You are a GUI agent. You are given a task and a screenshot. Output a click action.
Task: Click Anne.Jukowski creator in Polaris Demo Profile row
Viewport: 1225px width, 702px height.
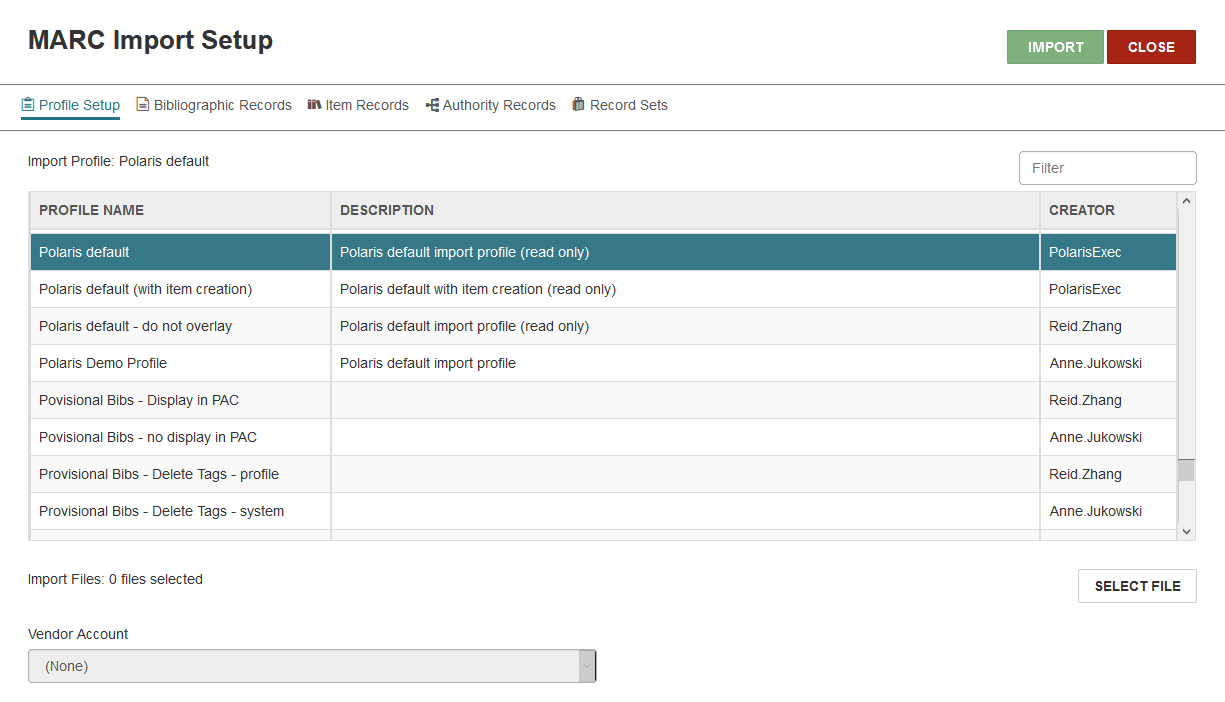pyautogui.click(x=1095, y=363)
